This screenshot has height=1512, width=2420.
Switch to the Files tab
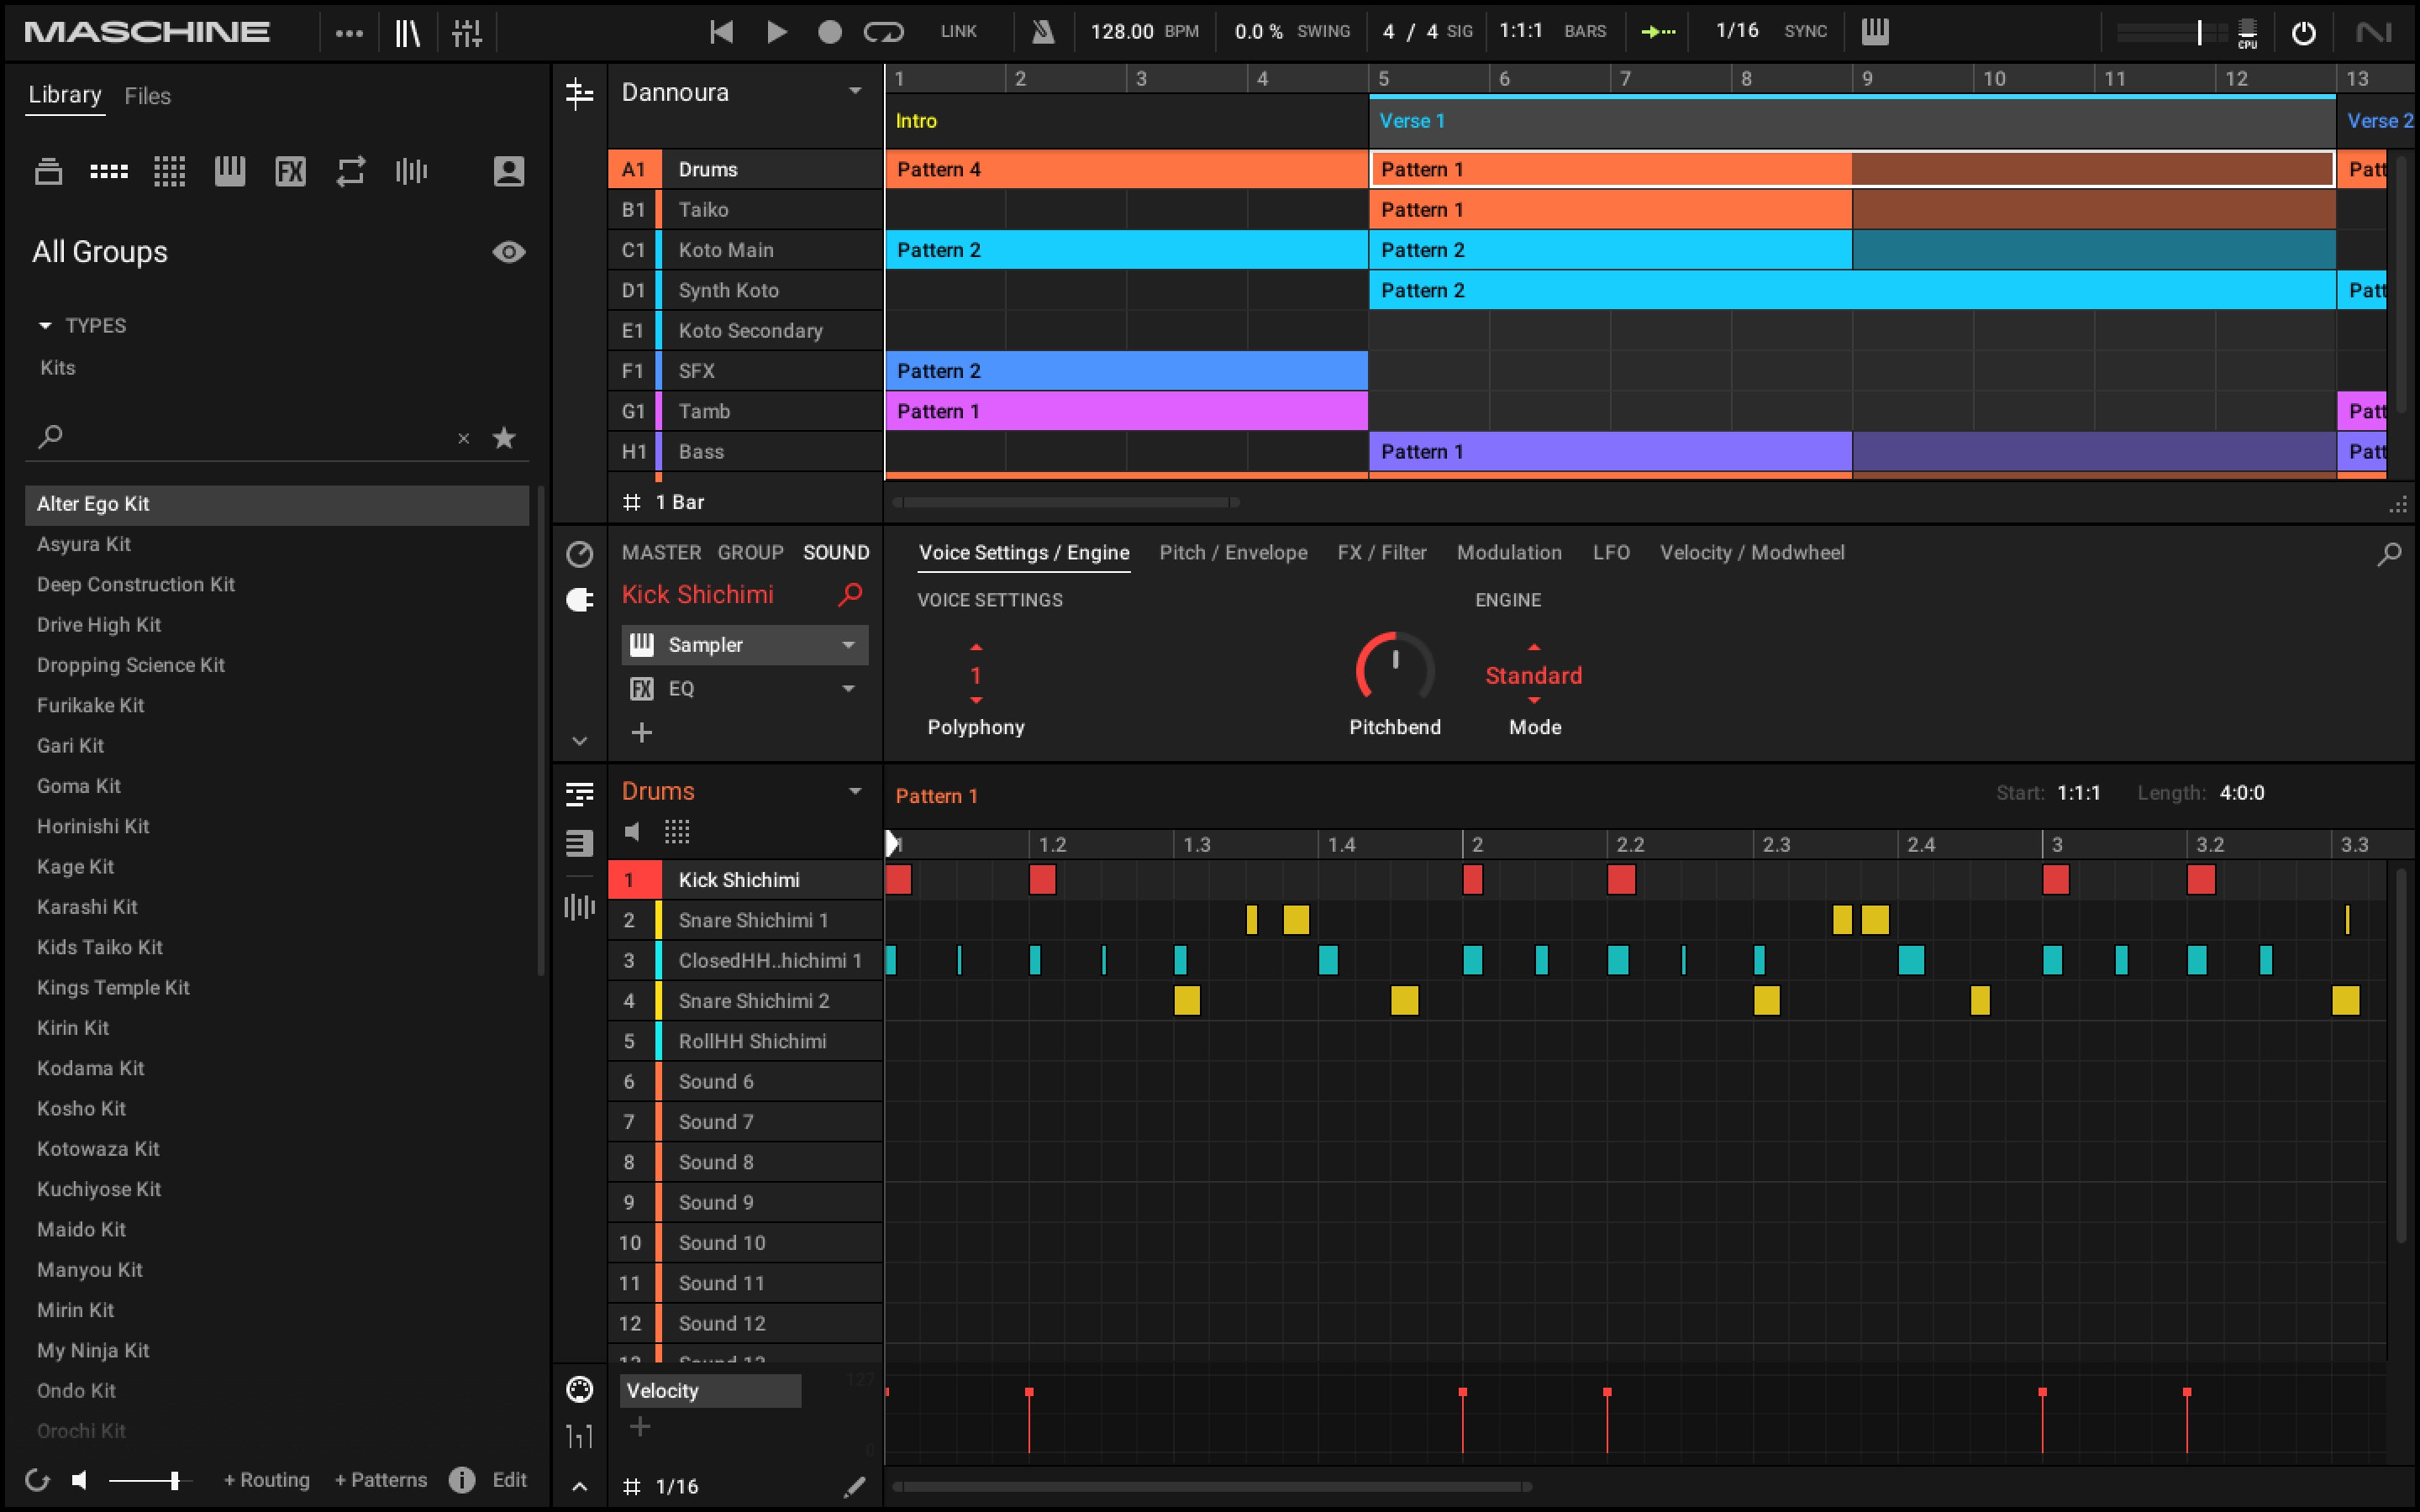click(x=147, y=96)
